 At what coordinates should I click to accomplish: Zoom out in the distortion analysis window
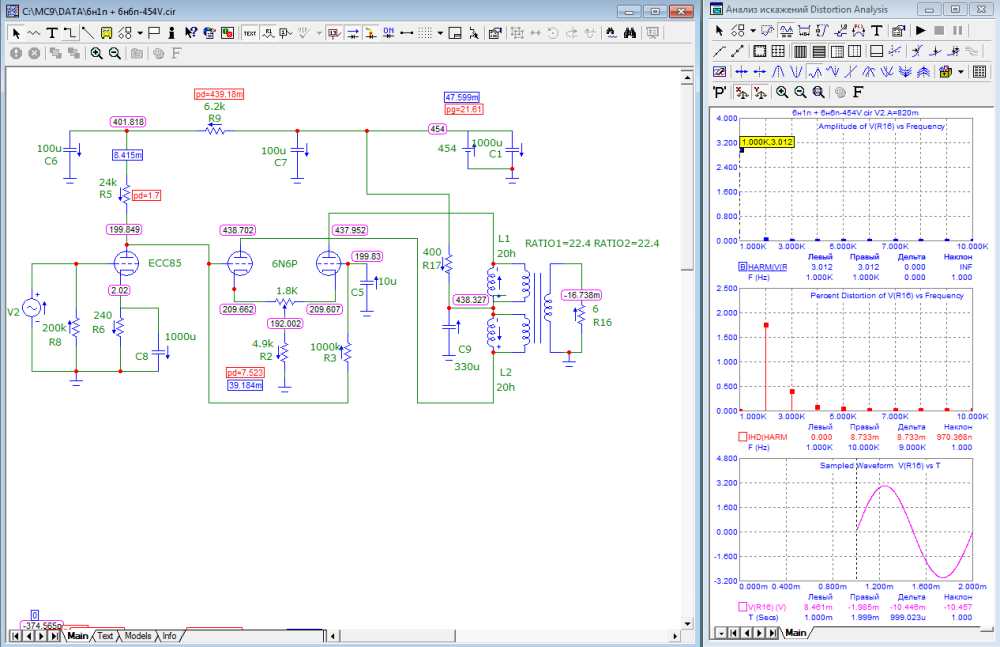coord(799,92)
